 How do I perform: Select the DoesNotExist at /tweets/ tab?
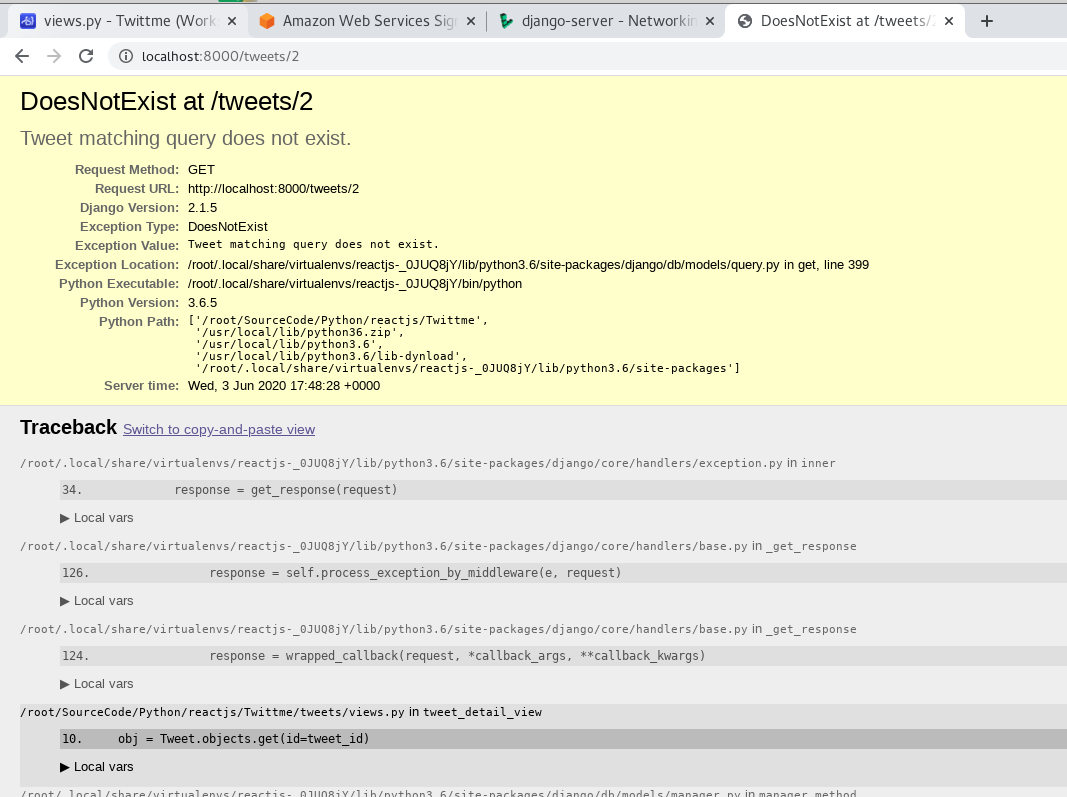pyautogui.click(x=846, y=21)
